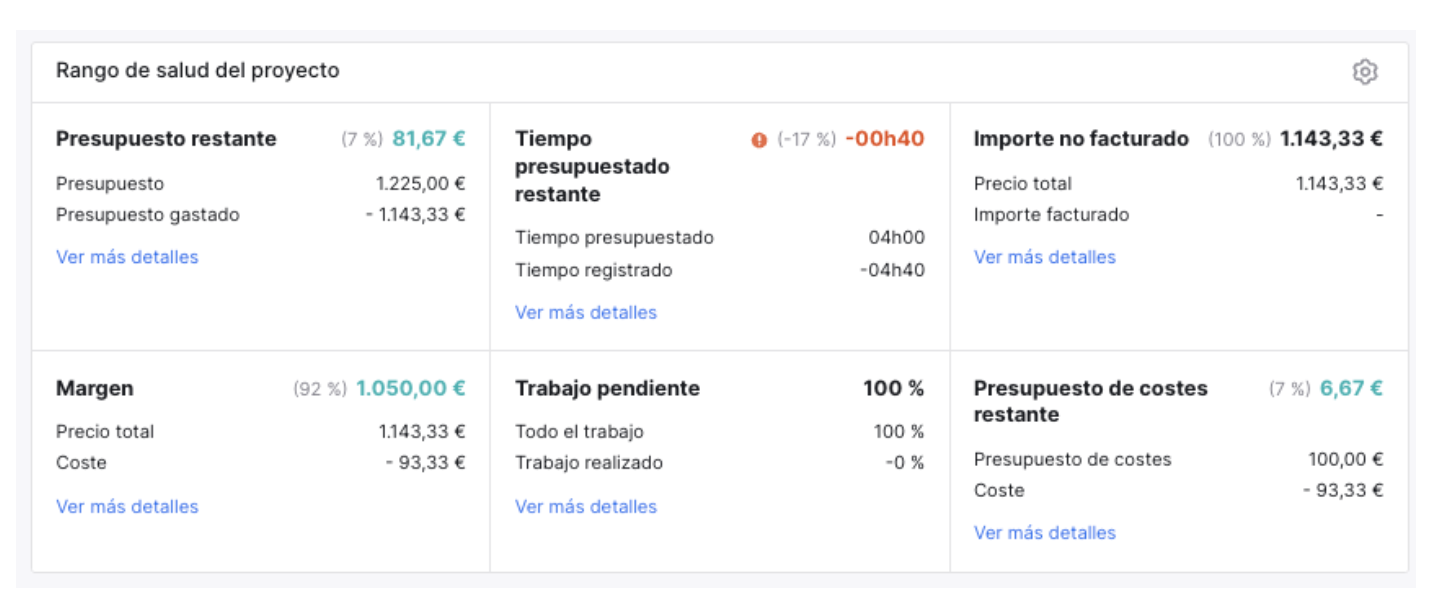Select the Rango de salud del proyecto title
The height and width of the screenshot is (608, 1448).
(x=198, y=71)
